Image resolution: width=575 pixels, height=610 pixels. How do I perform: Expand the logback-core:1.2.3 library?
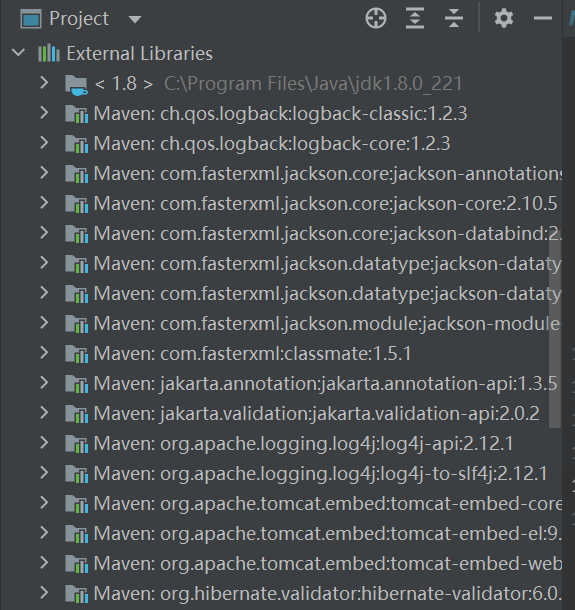click(44, 142)
